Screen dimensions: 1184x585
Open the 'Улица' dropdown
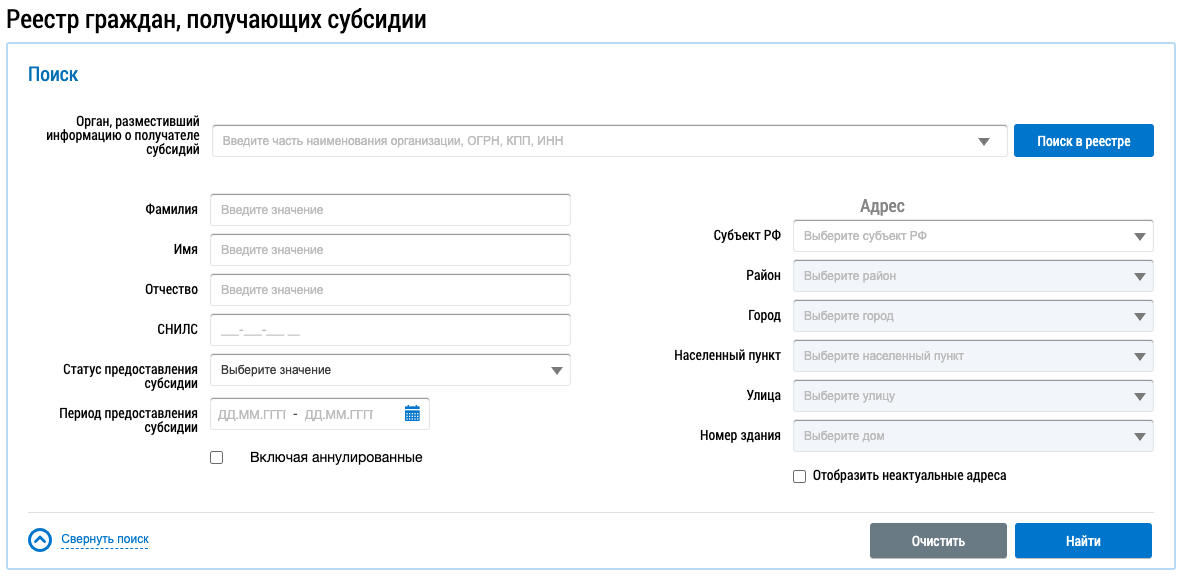coord(972,396)
